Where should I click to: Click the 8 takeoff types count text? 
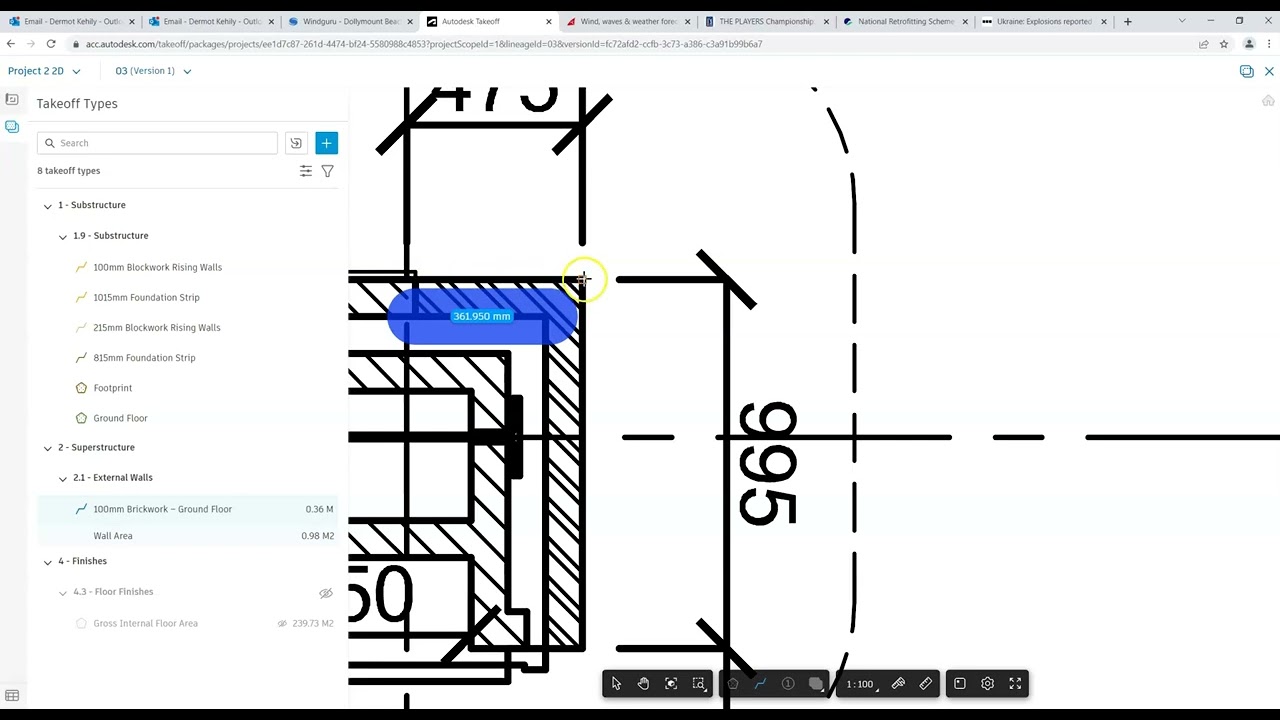(x=69, y=171)
